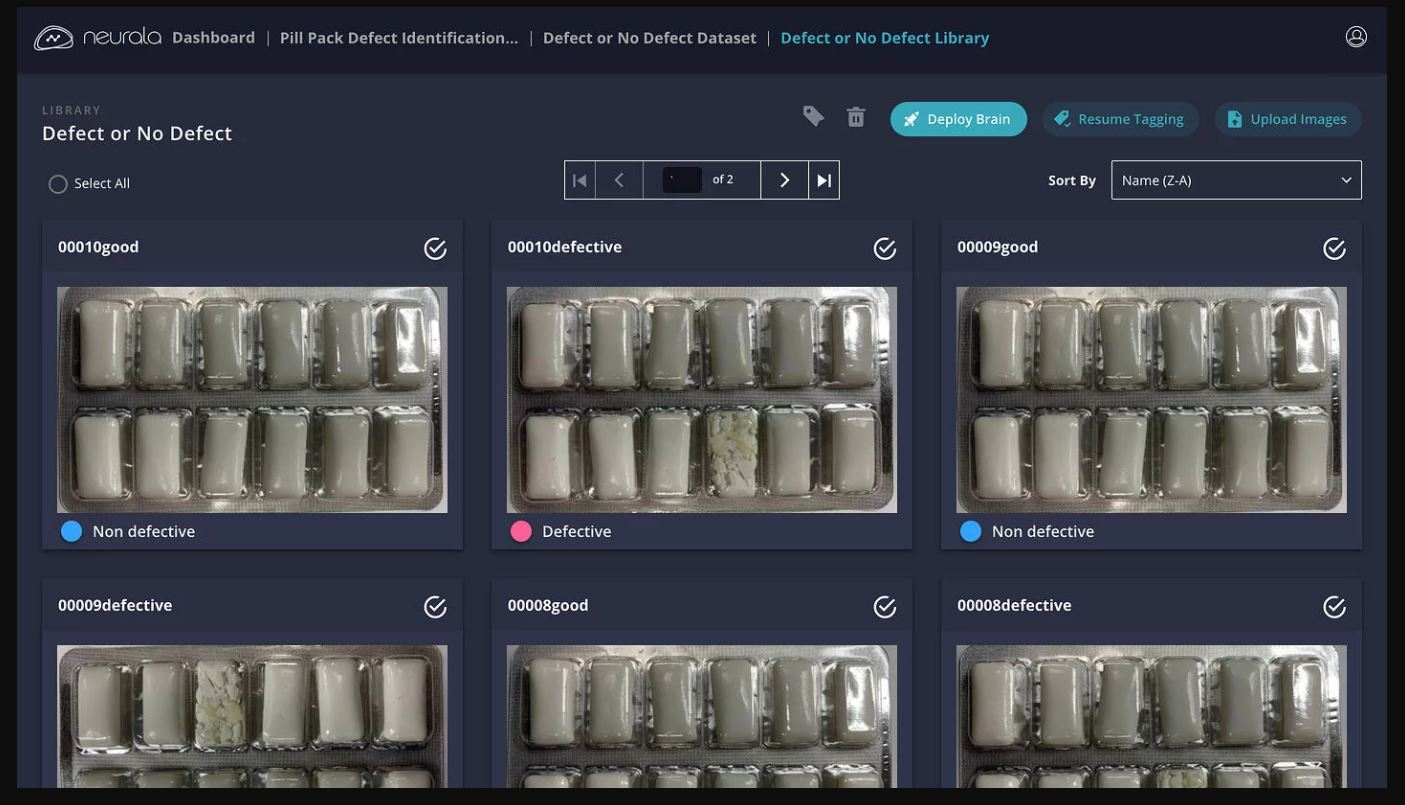Open Dashboard breadcrumb

click(213, 37)
